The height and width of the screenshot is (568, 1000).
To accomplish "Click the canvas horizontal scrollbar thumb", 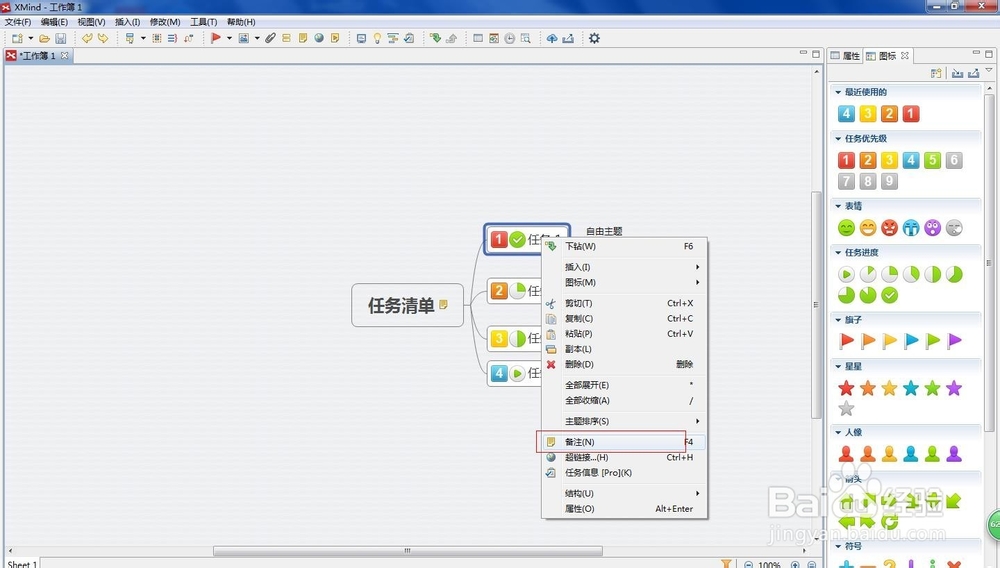I will (x=408, y=551).
